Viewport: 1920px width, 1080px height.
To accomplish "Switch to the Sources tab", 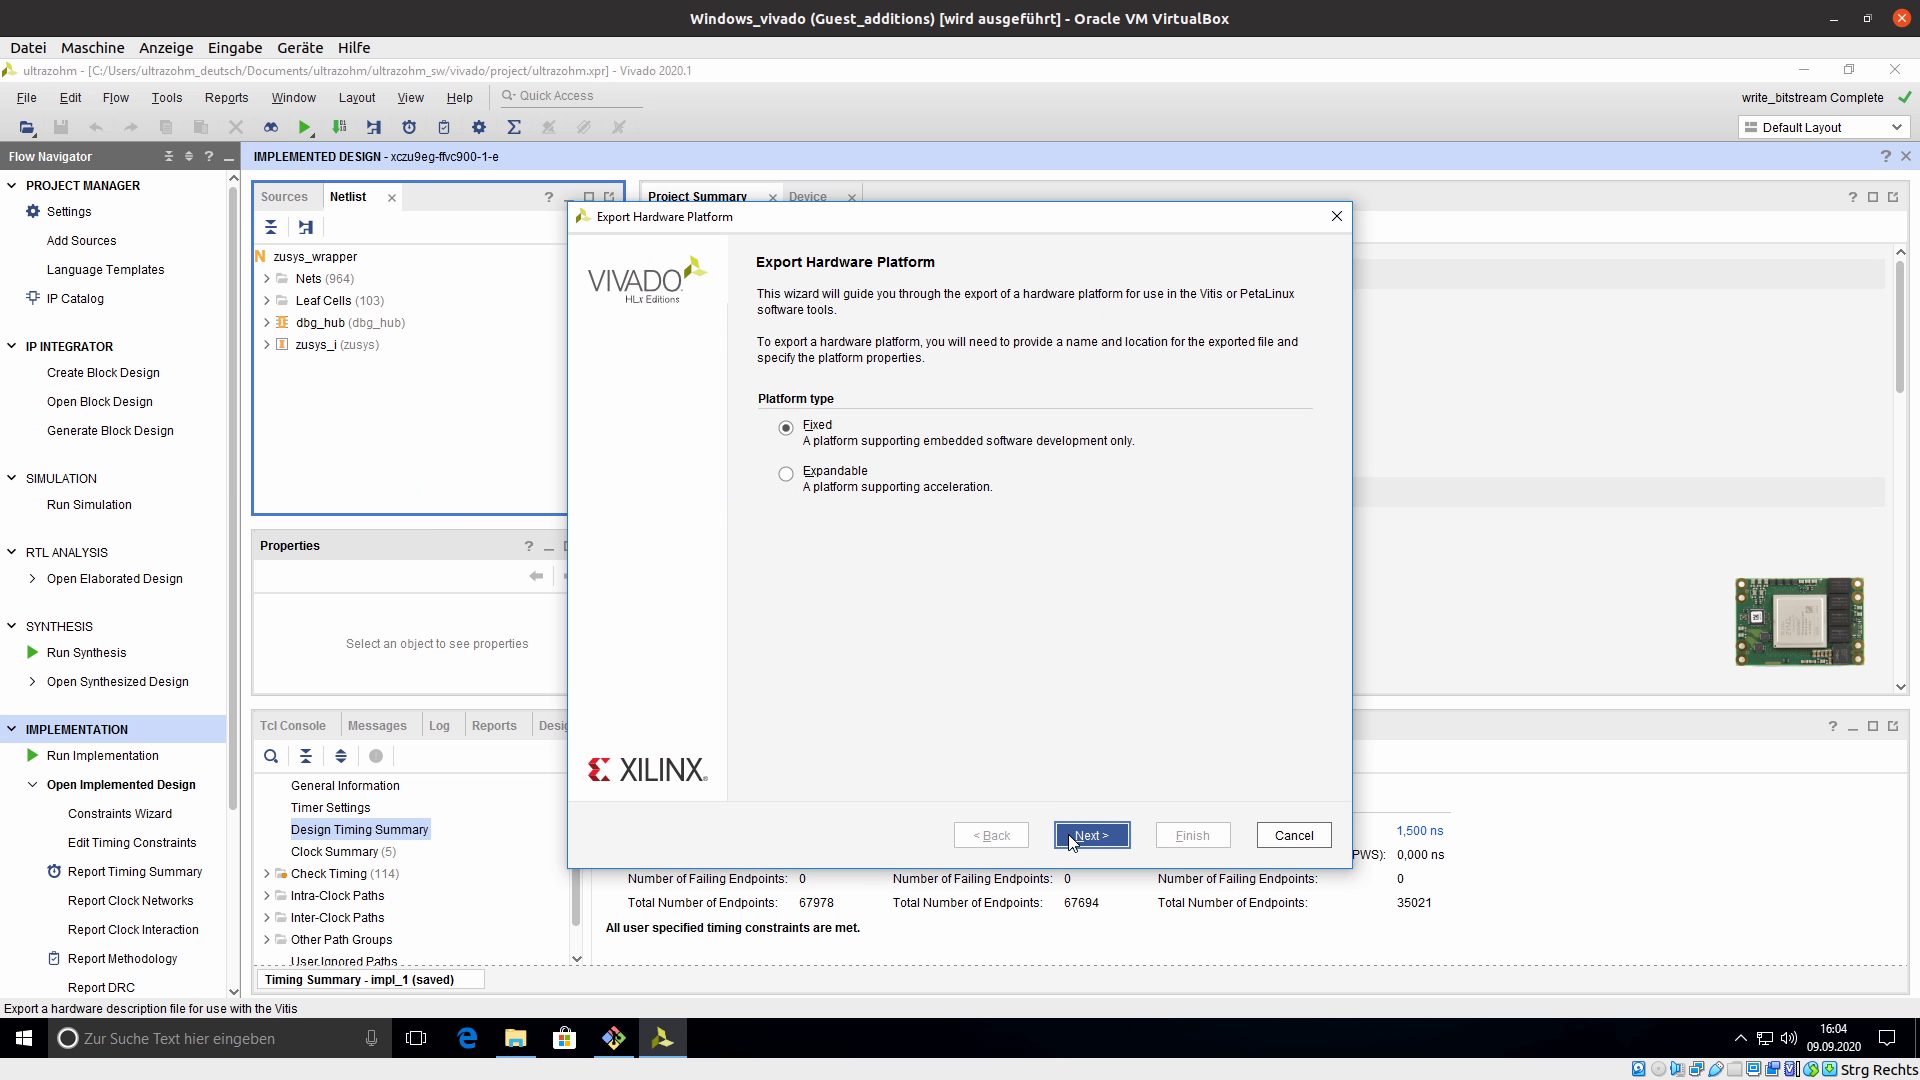I will (x=284, y=197).
